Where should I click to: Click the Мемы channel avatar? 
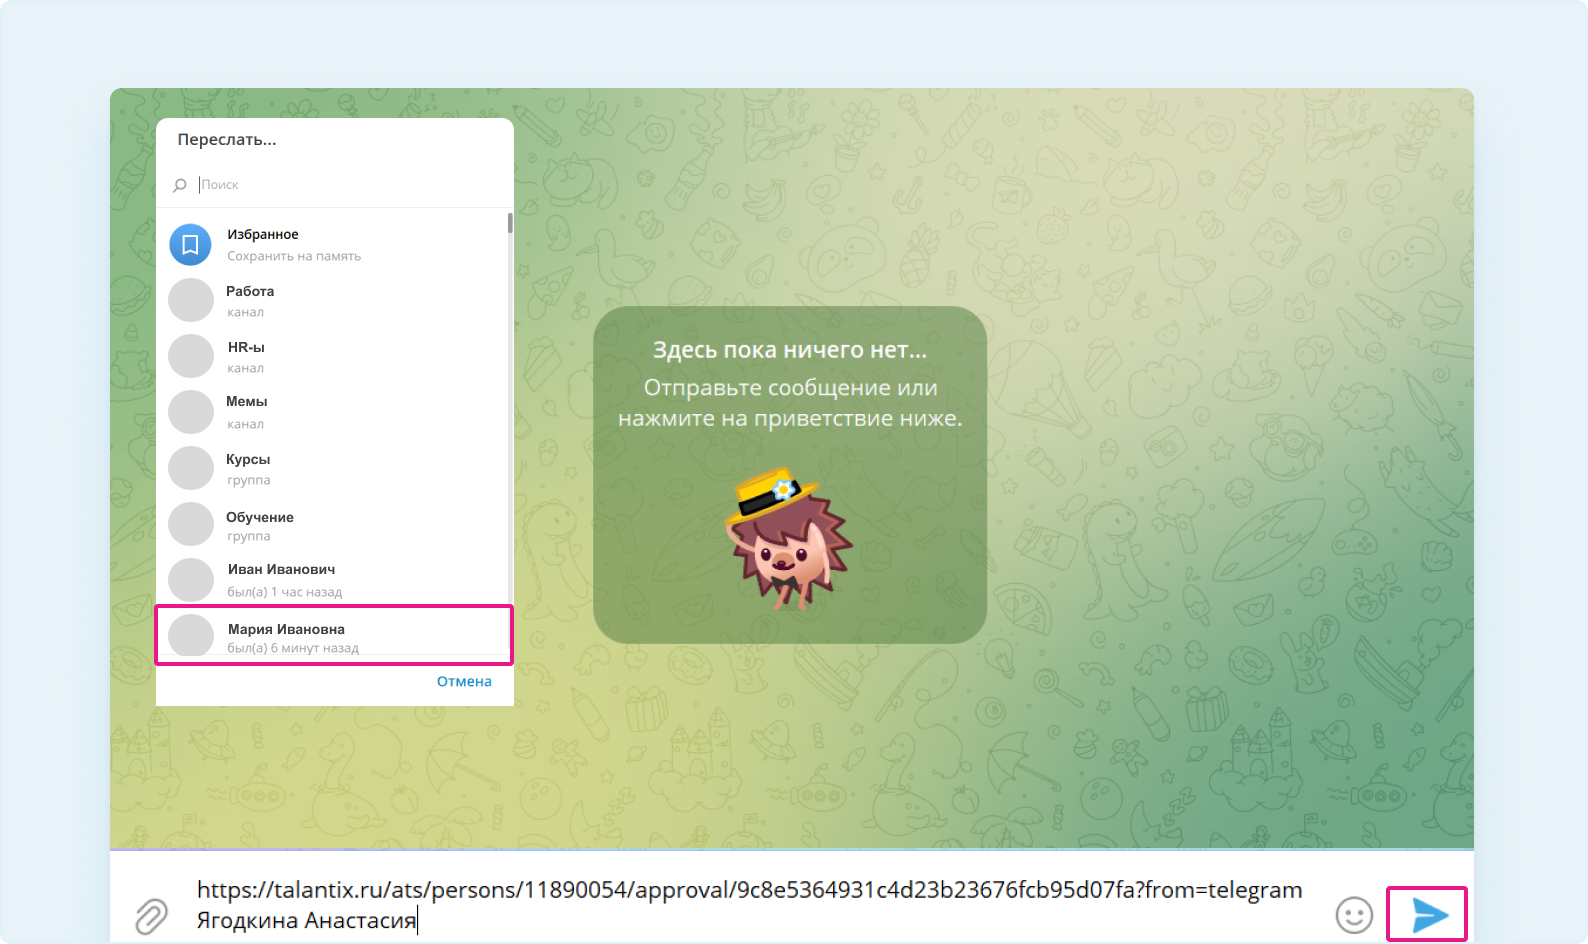pyautogui.click(x=191, y=412)
